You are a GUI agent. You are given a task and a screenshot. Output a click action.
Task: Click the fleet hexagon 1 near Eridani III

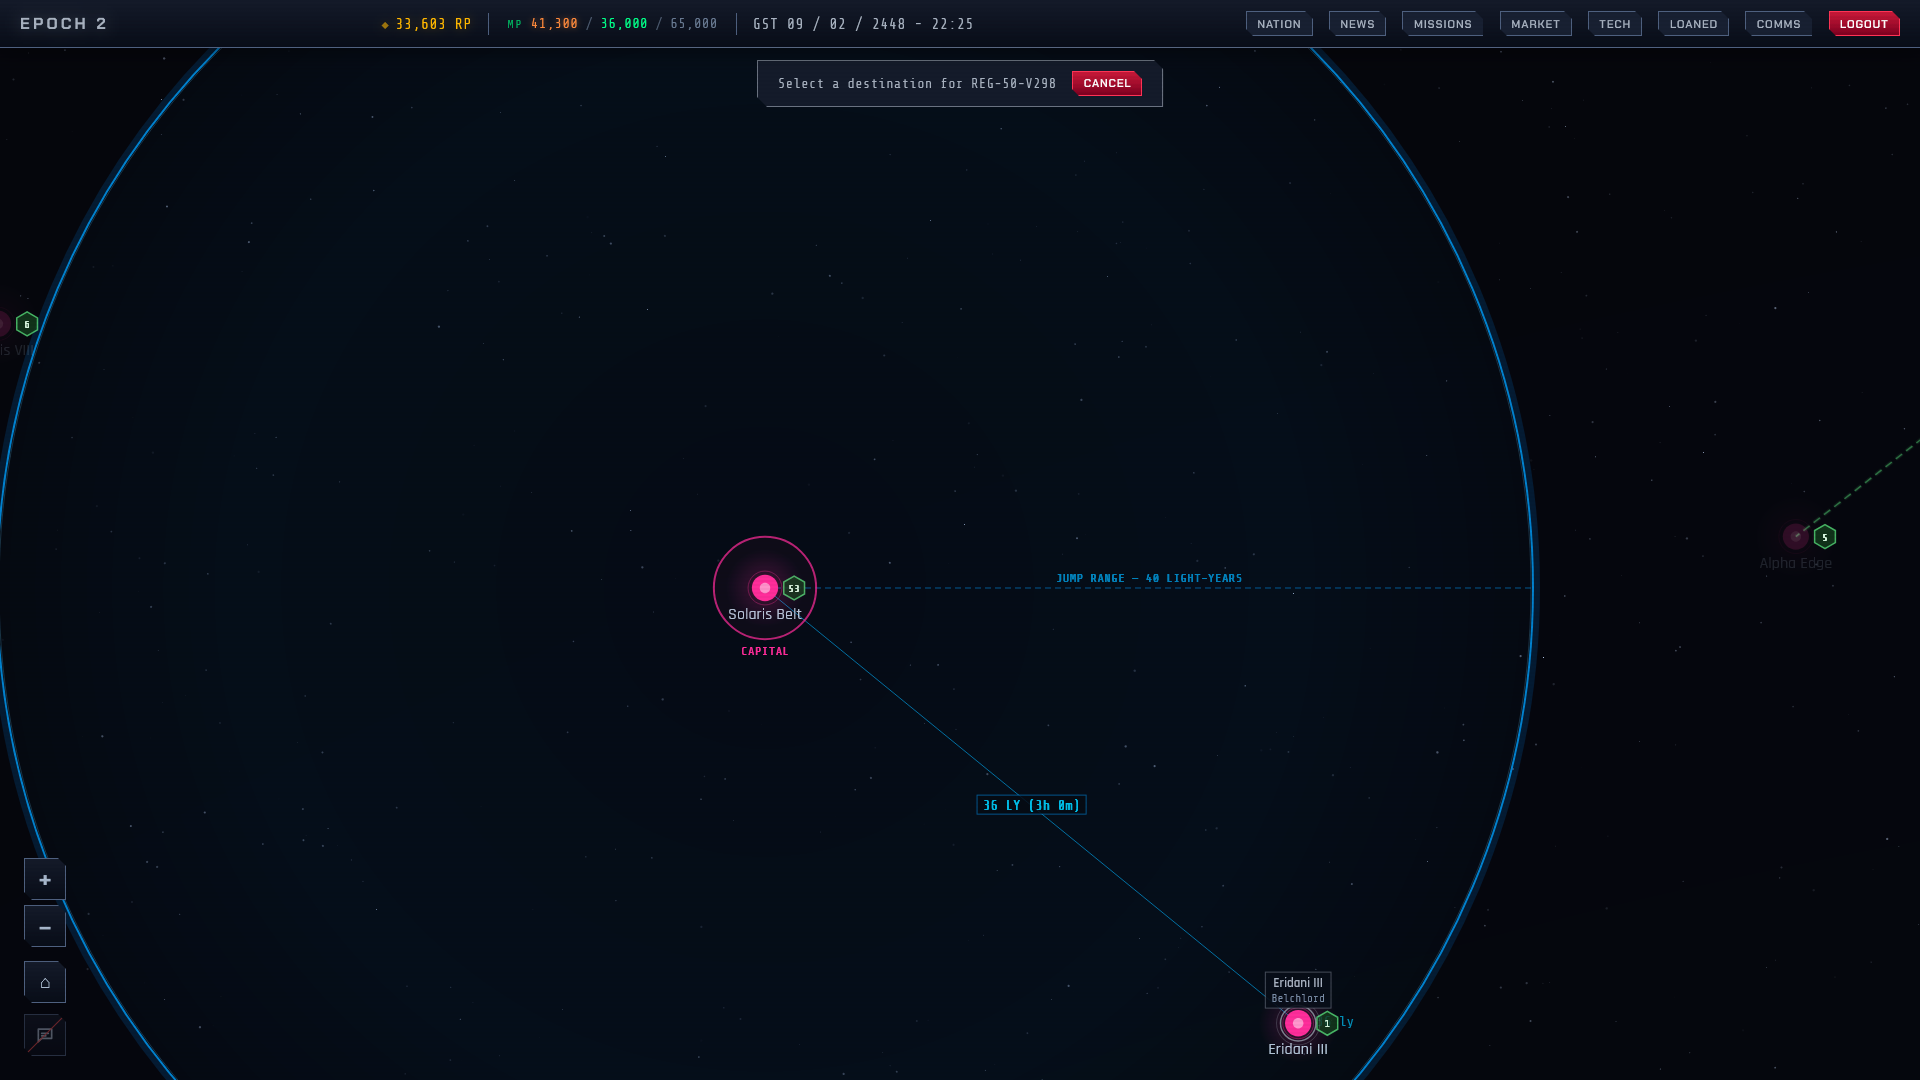point(1327,1023)
